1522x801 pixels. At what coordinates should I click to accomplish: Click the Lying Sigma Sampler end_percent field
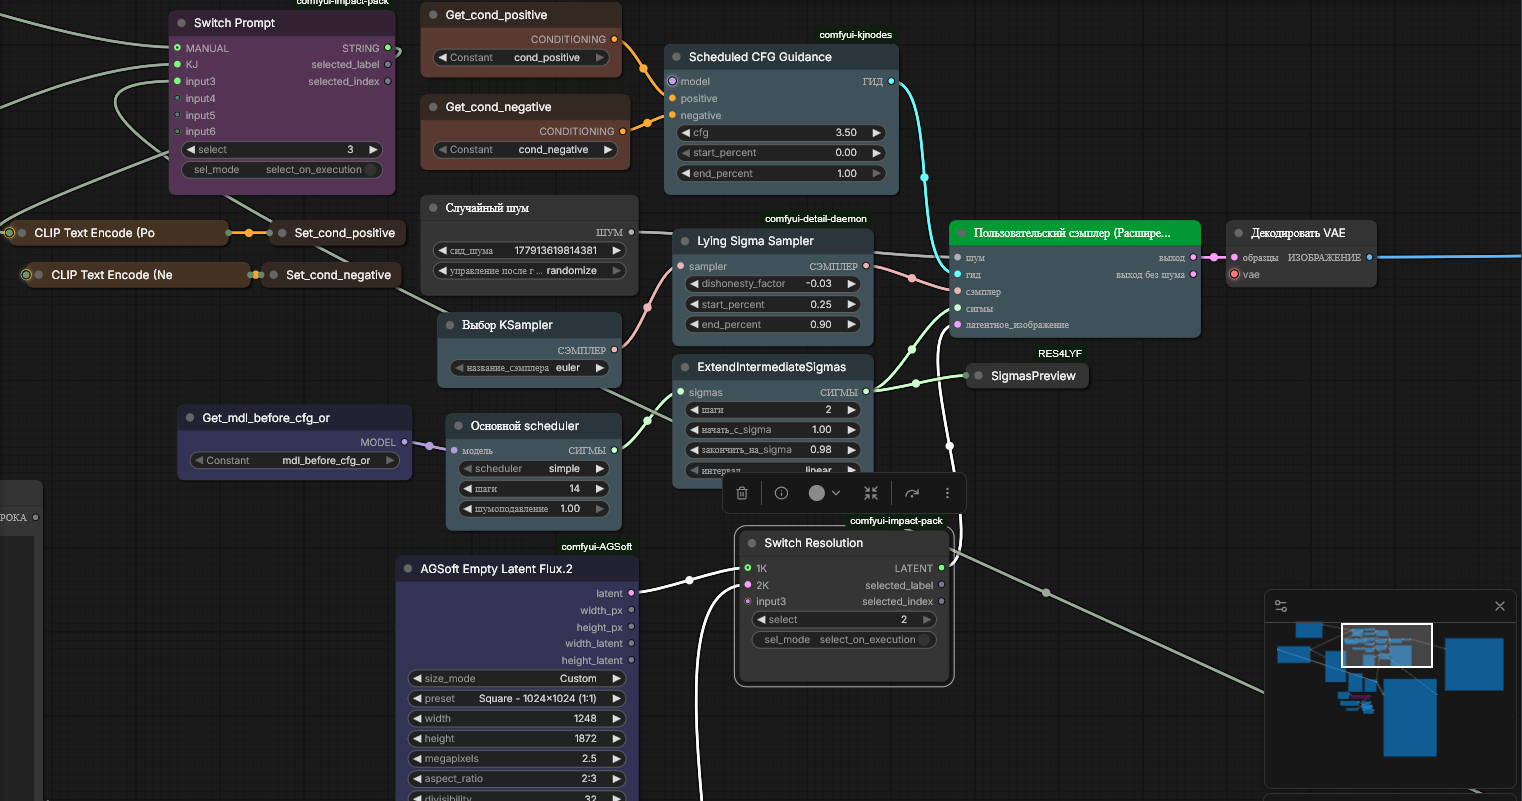[772, 325]
